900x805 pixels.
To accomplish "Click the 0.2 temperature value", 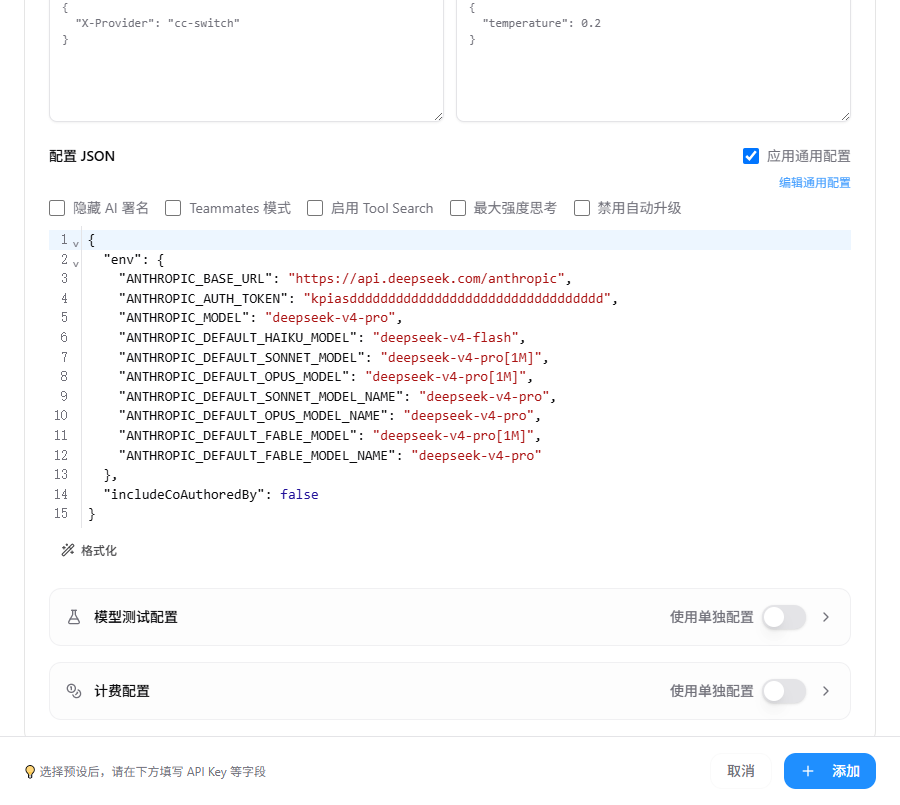I will [x=591, y=24].
